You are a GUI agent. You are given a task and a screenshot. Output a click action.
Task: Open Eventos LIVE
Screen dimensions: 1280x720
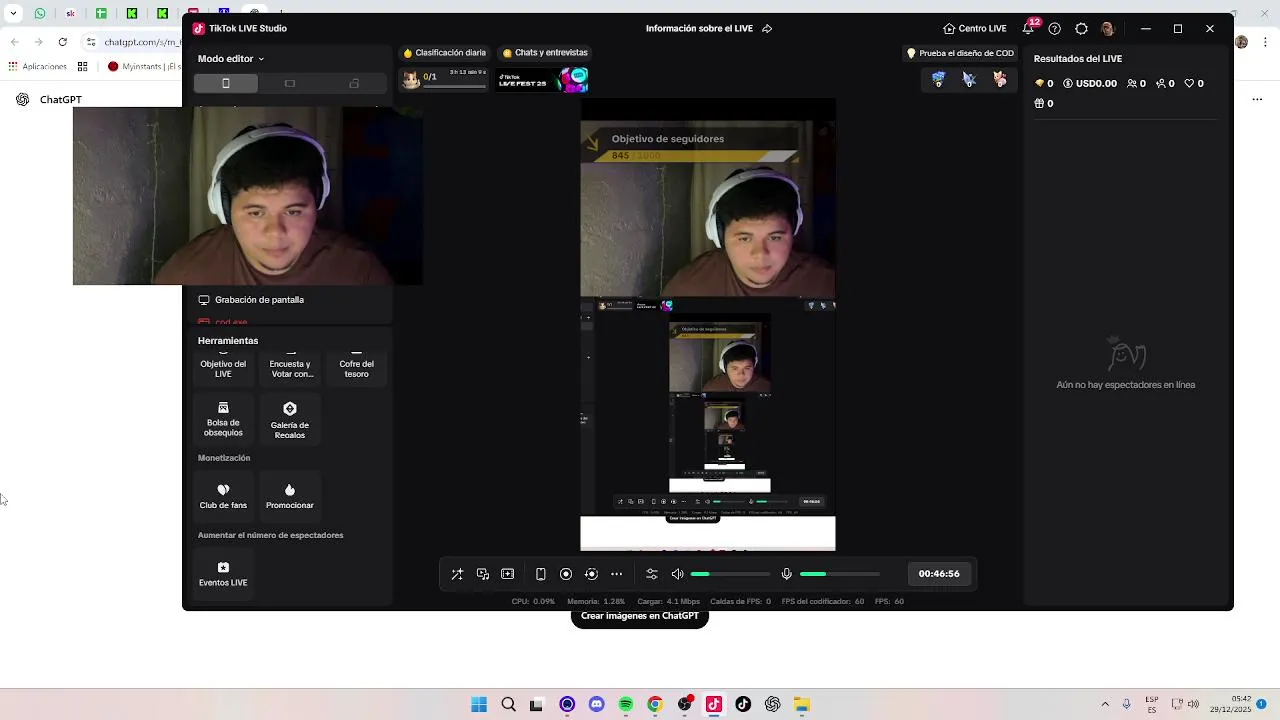pos(223,573)
